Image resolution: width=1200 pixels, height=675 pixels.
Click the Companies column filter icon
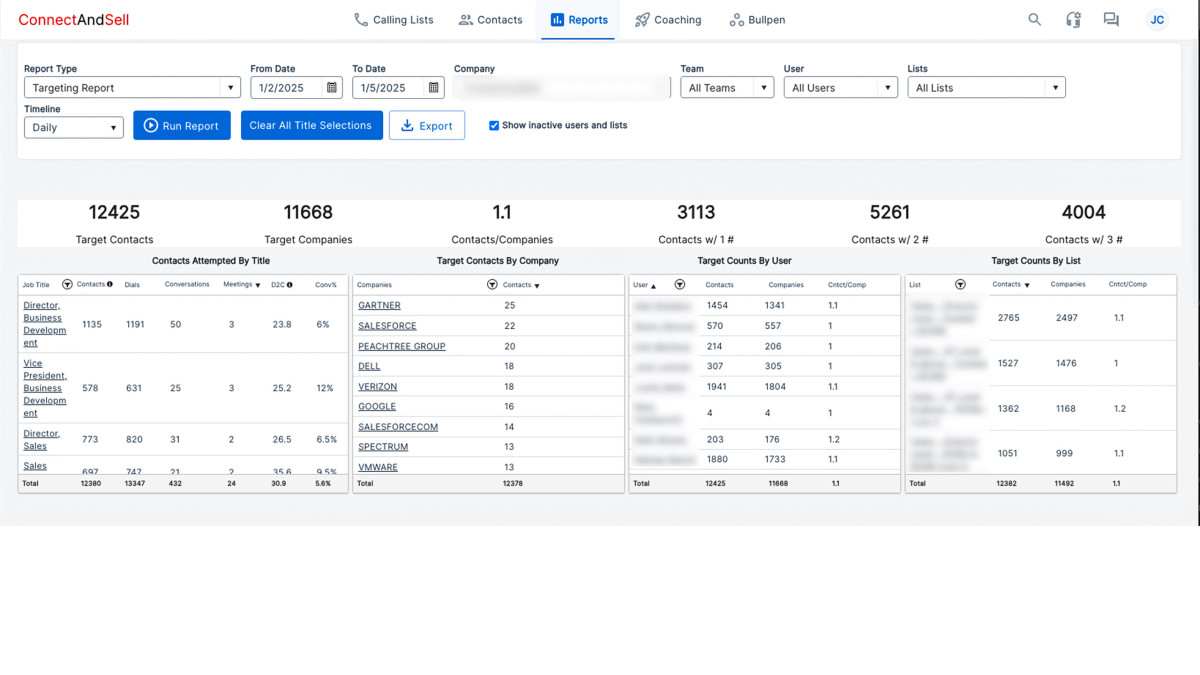pyautogui.click(x=492, y=285)
